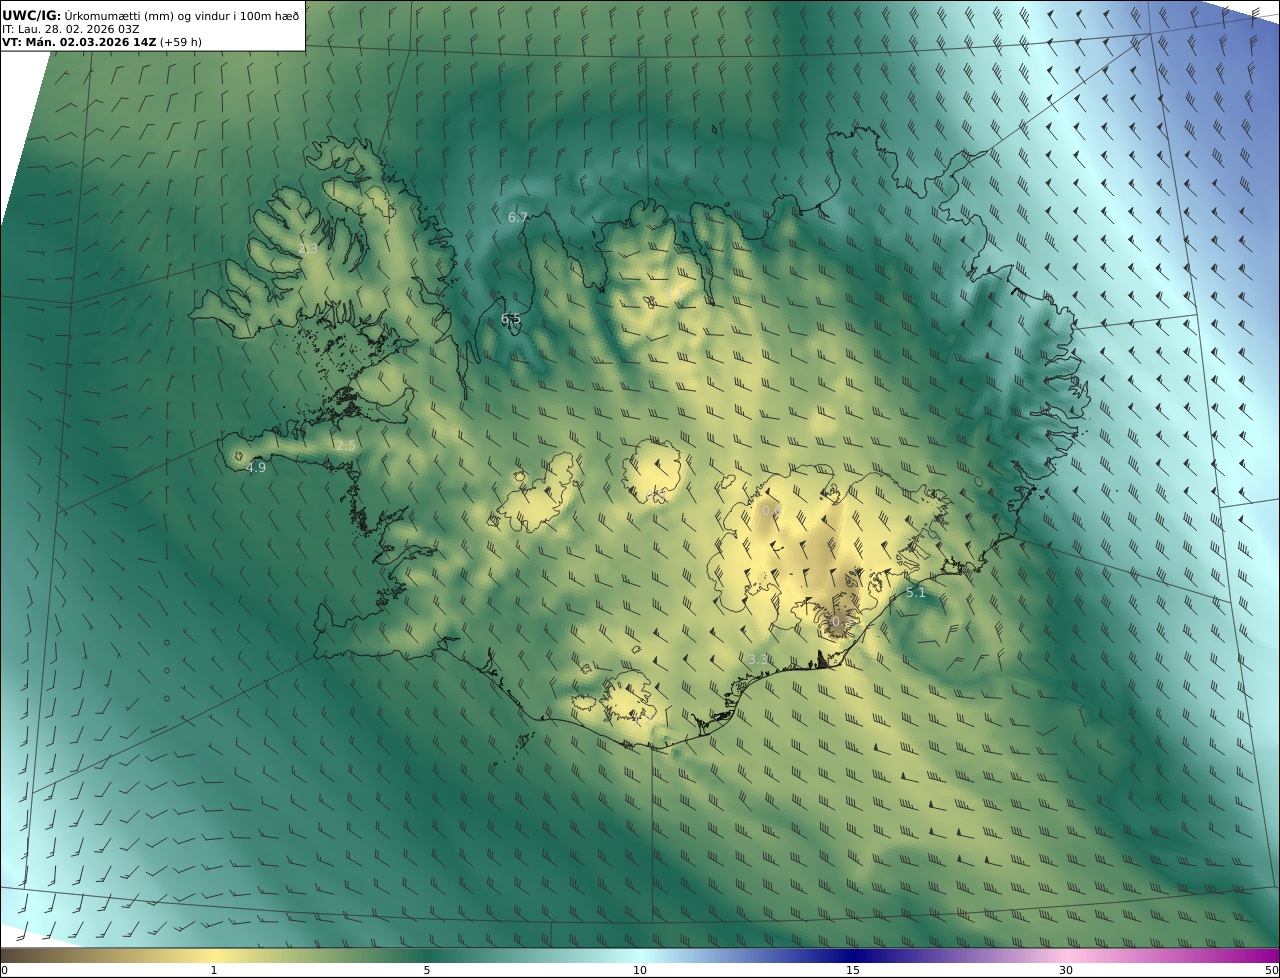The width and height of the screenshot is (1280, 978).
Task: Click the 6.5 value label on the map
Action: (511, 319)
